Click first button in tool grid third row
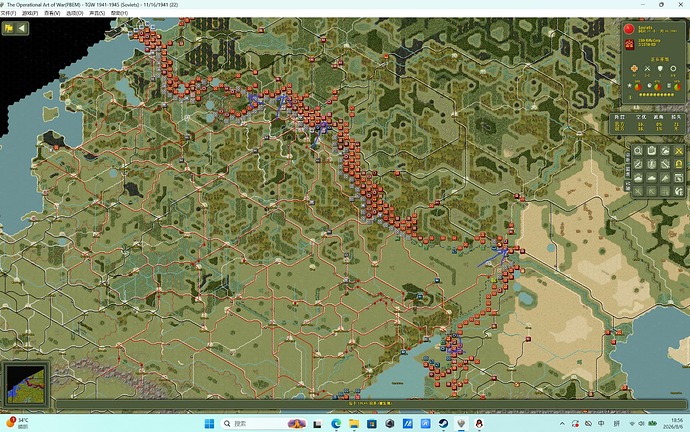 (x=638, y=178)
